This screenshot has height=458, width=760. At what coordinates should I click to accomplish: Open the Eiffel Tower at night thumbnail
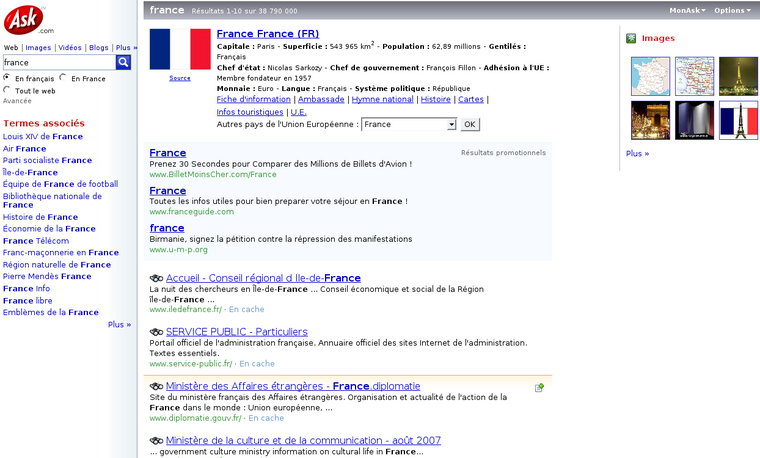[x=738, y=76]
